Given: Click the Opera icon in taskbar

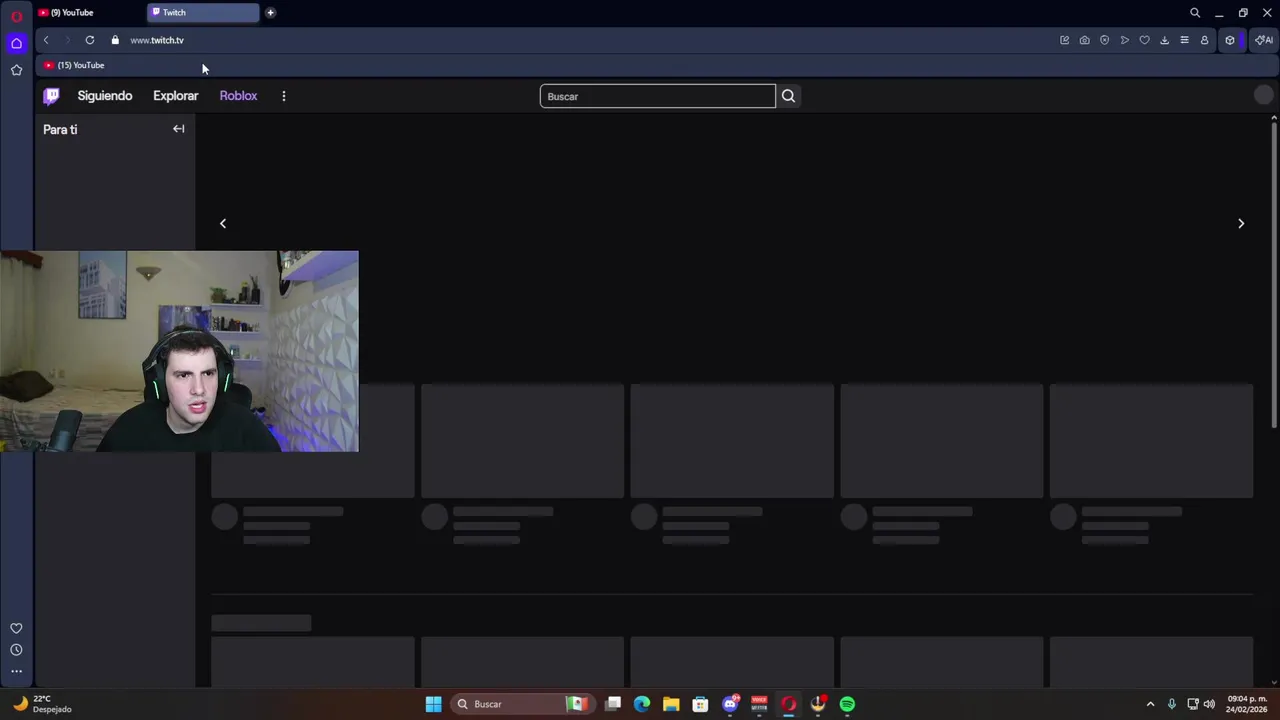Looking at the screenshot, I should click(x=788, y=704).
